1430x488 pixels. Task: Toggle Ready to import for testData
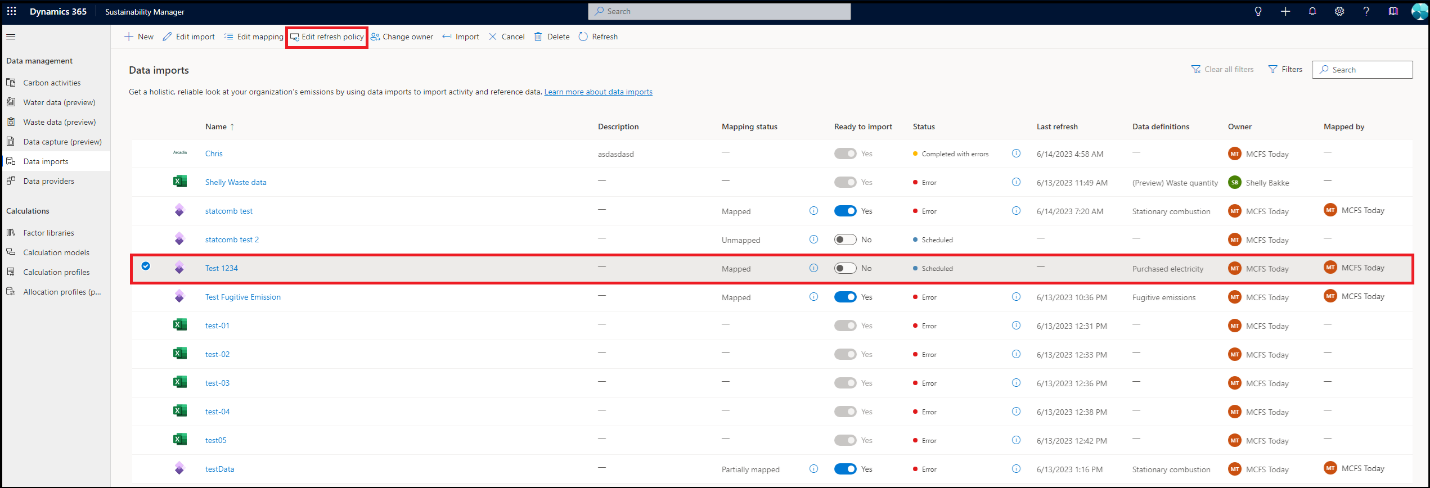coord(846,469)
